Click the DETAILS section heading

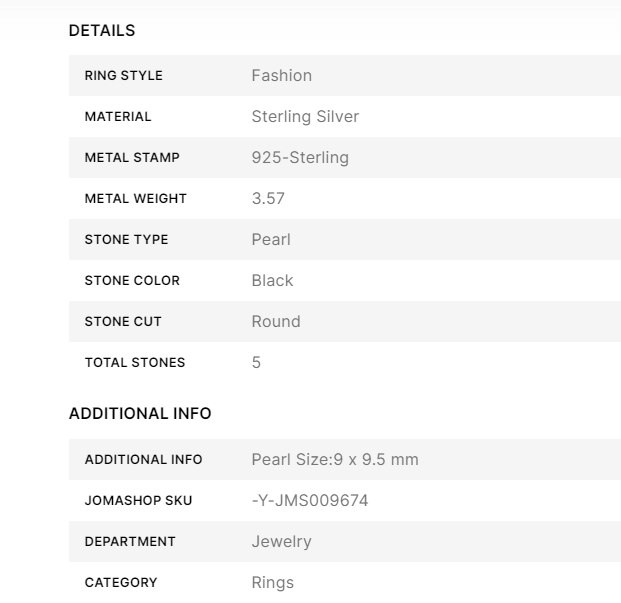(102, 31)
